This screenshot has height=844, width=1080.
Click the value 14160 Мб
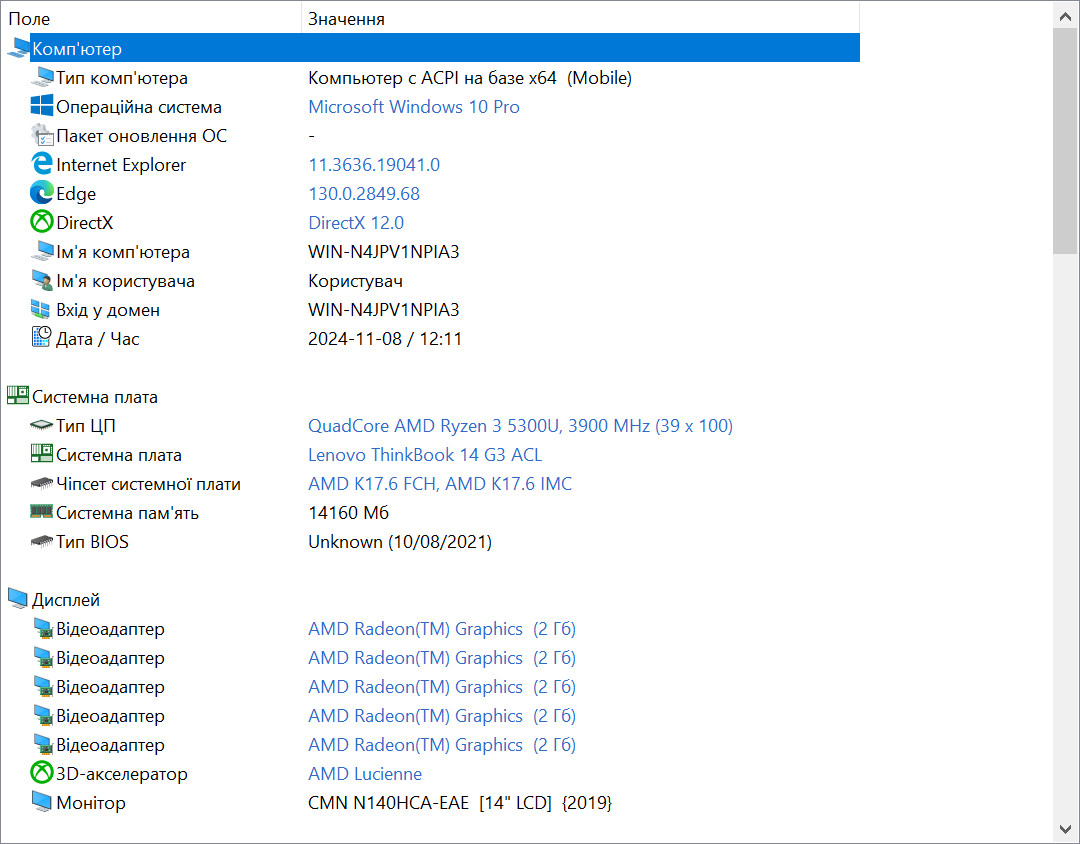tap(349, 513)
